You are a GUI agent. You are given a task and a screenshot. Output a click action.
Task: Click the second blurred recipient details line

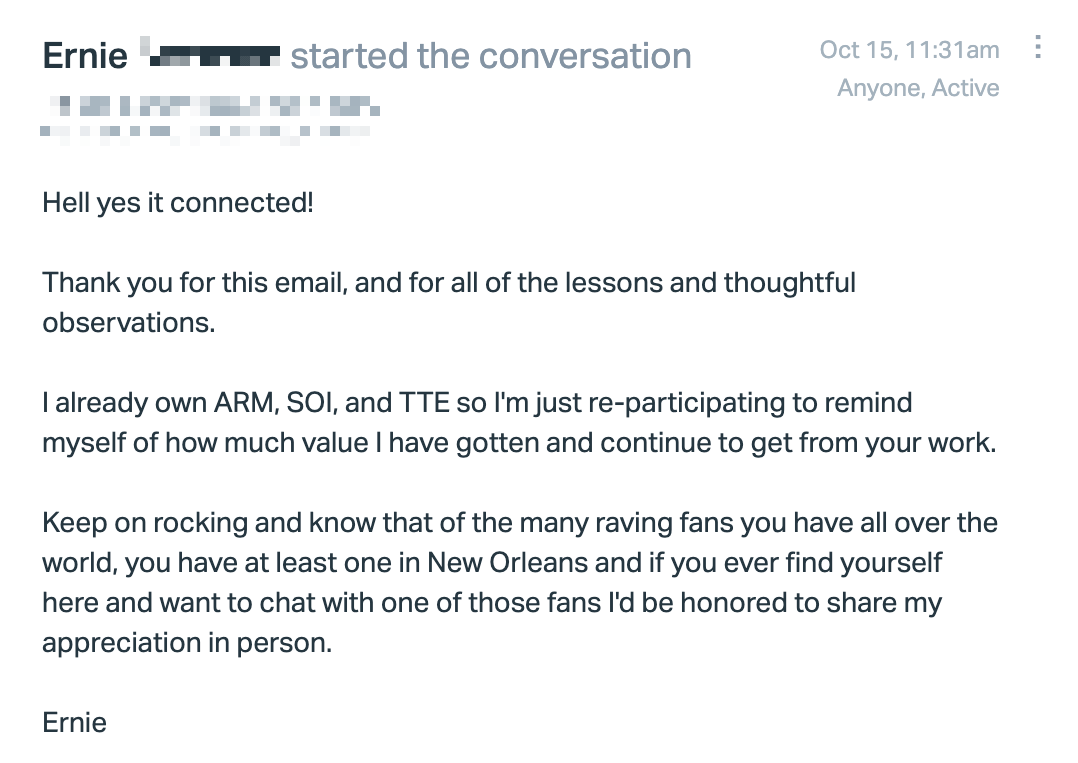point(206,132)
